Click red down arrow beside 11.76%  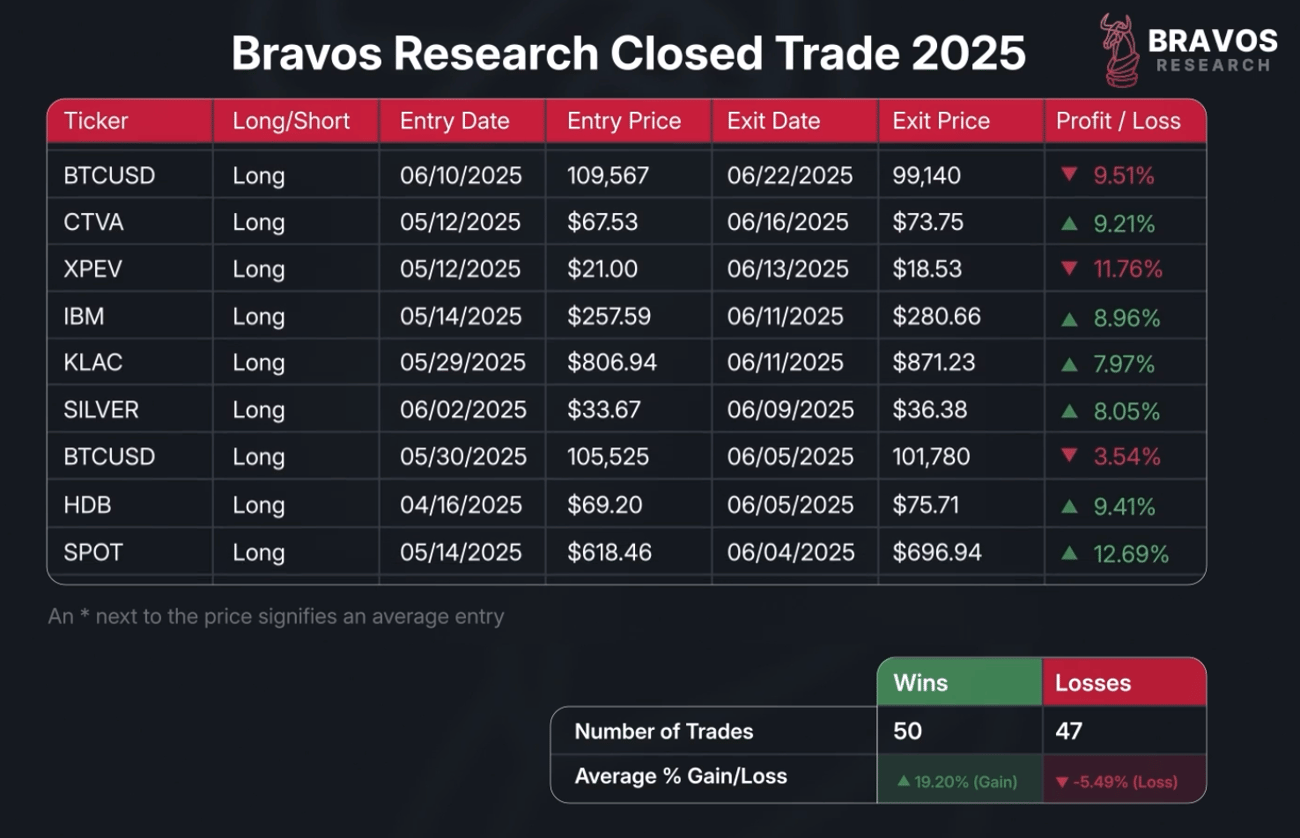(1069, 269)
